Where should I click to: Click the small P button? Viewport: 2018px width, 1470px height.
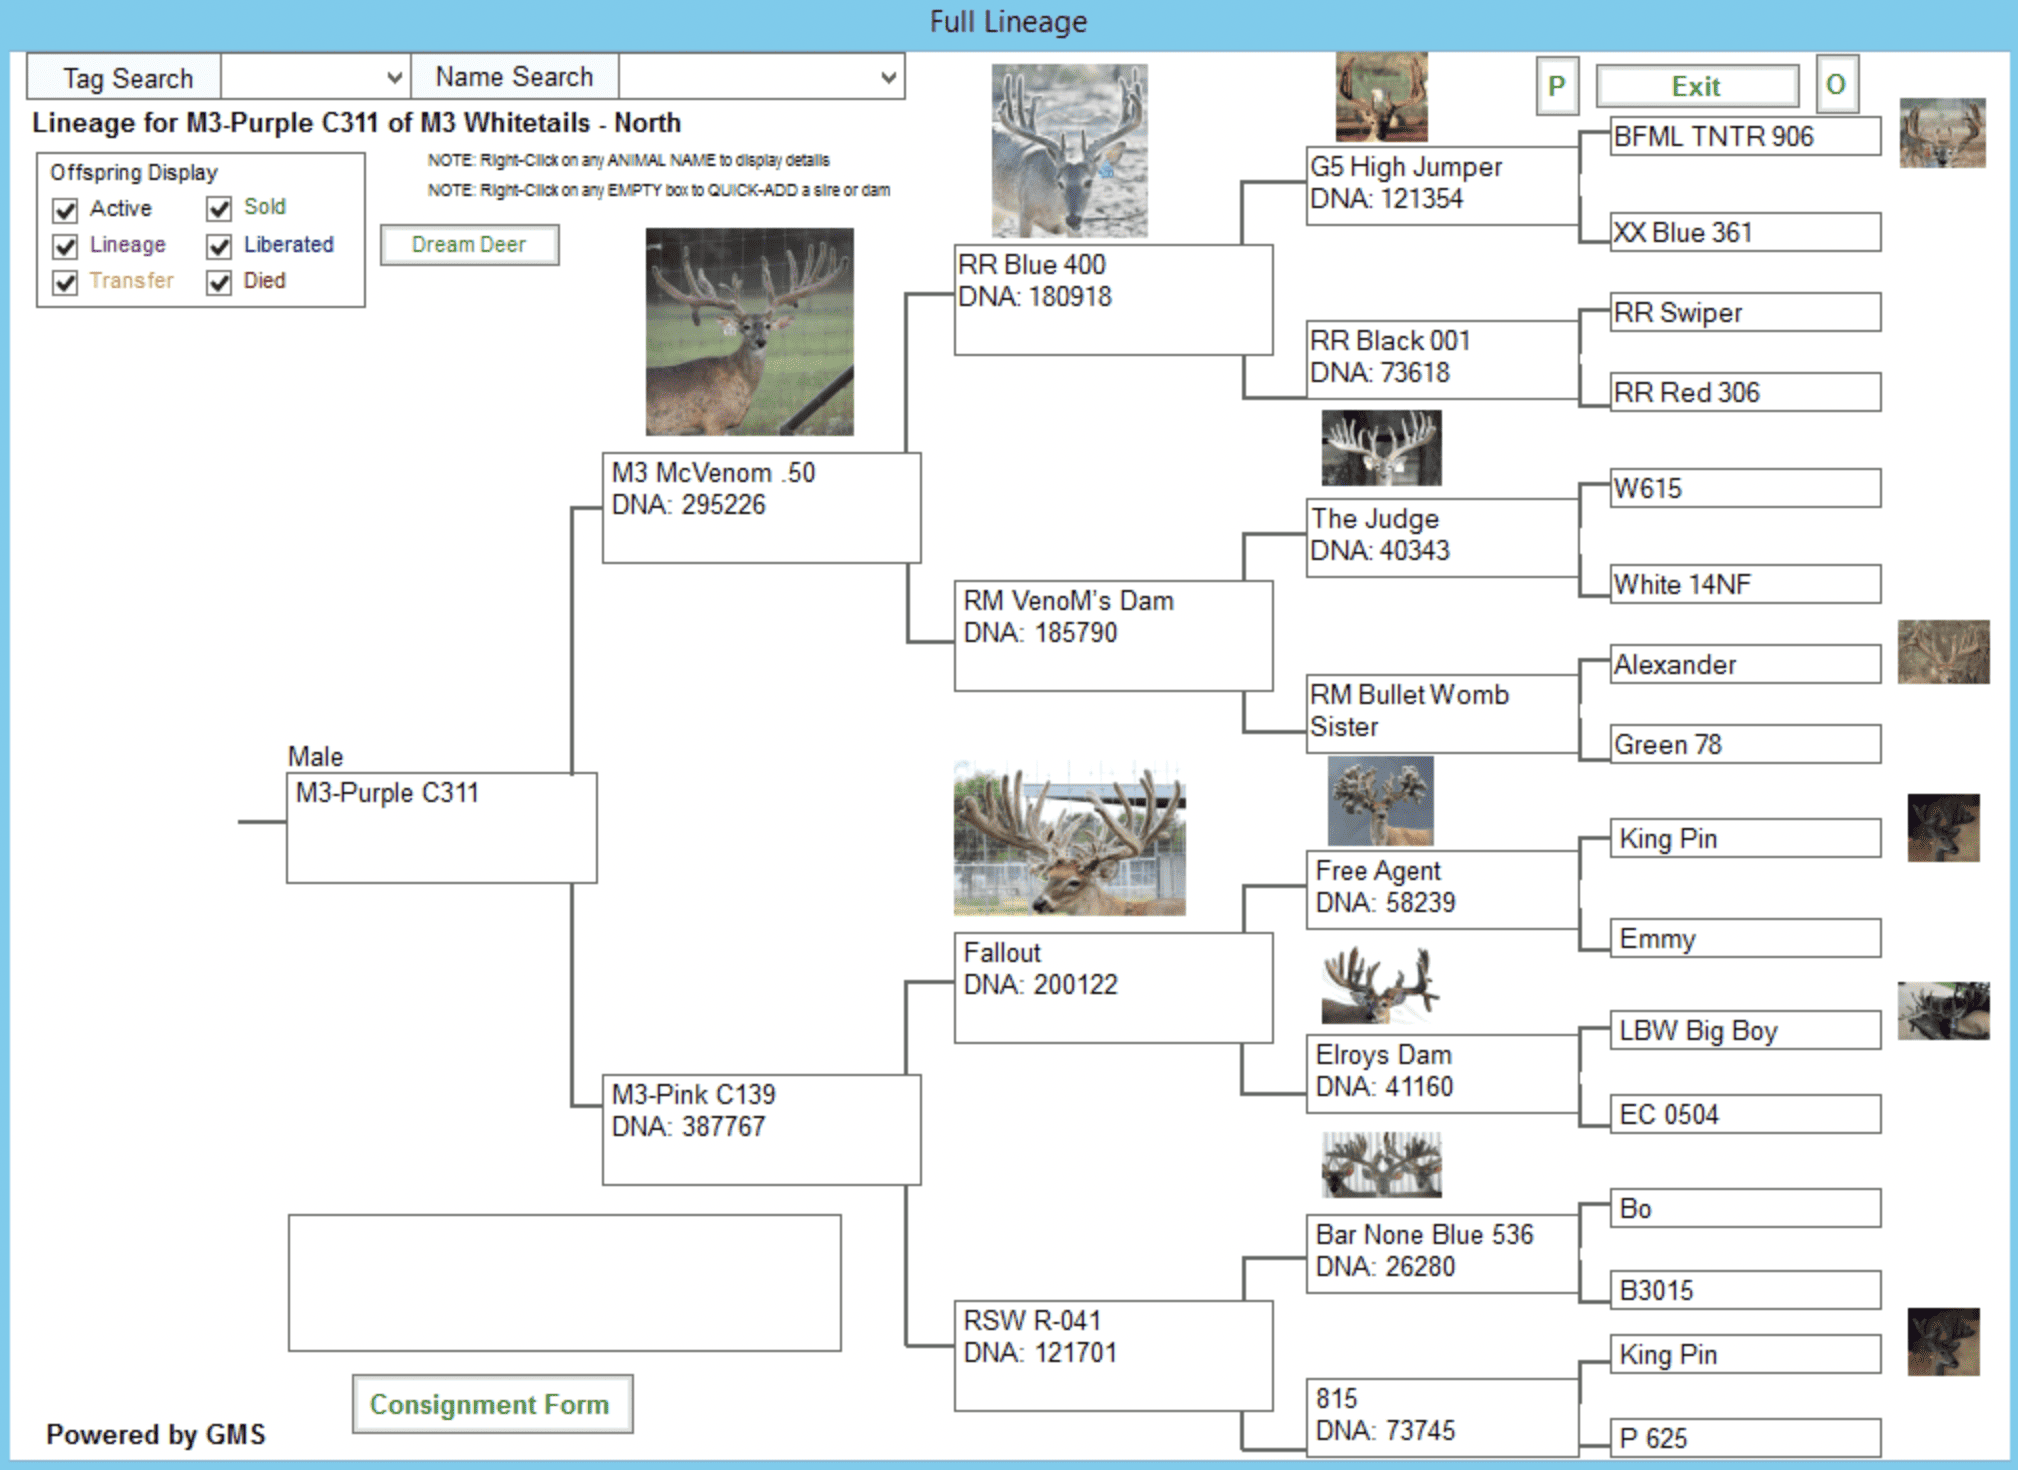click(x=1556, y=86)
